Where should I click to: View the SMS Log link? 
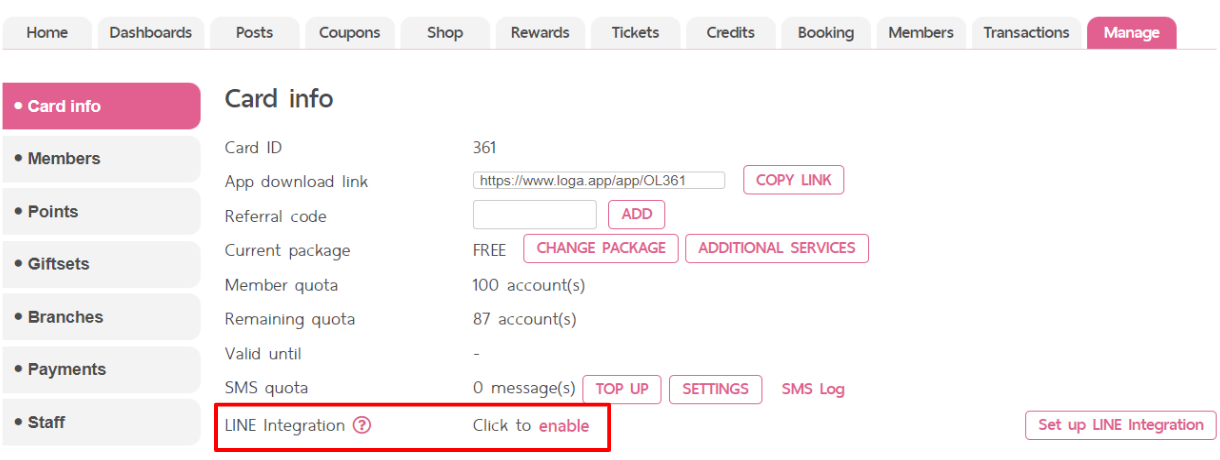pos(813,389)
